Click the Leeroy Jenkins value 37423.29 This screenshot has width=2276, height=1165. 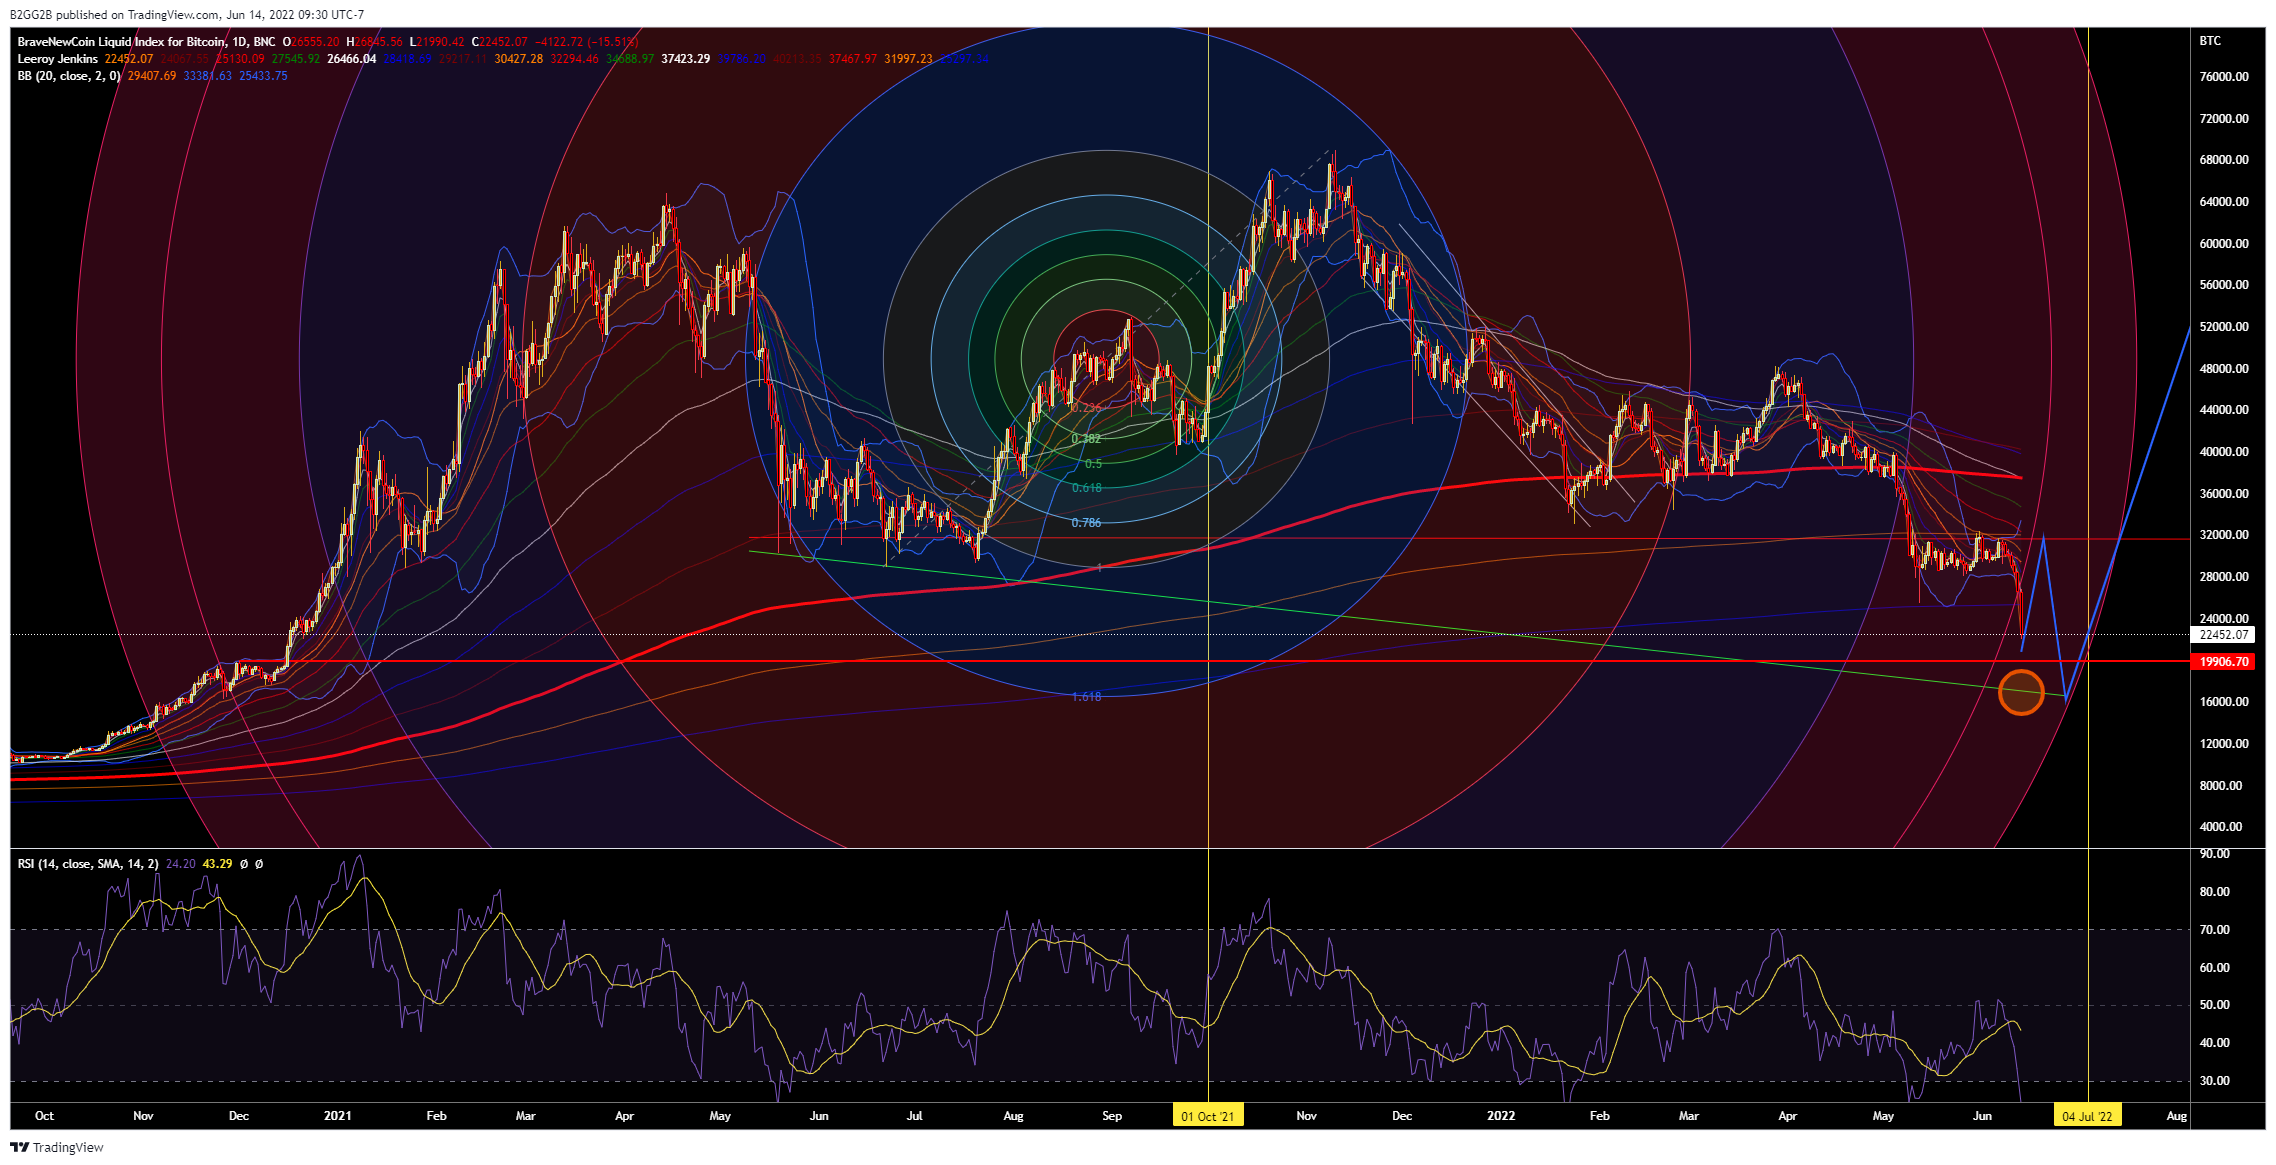(x=686, y=59)
